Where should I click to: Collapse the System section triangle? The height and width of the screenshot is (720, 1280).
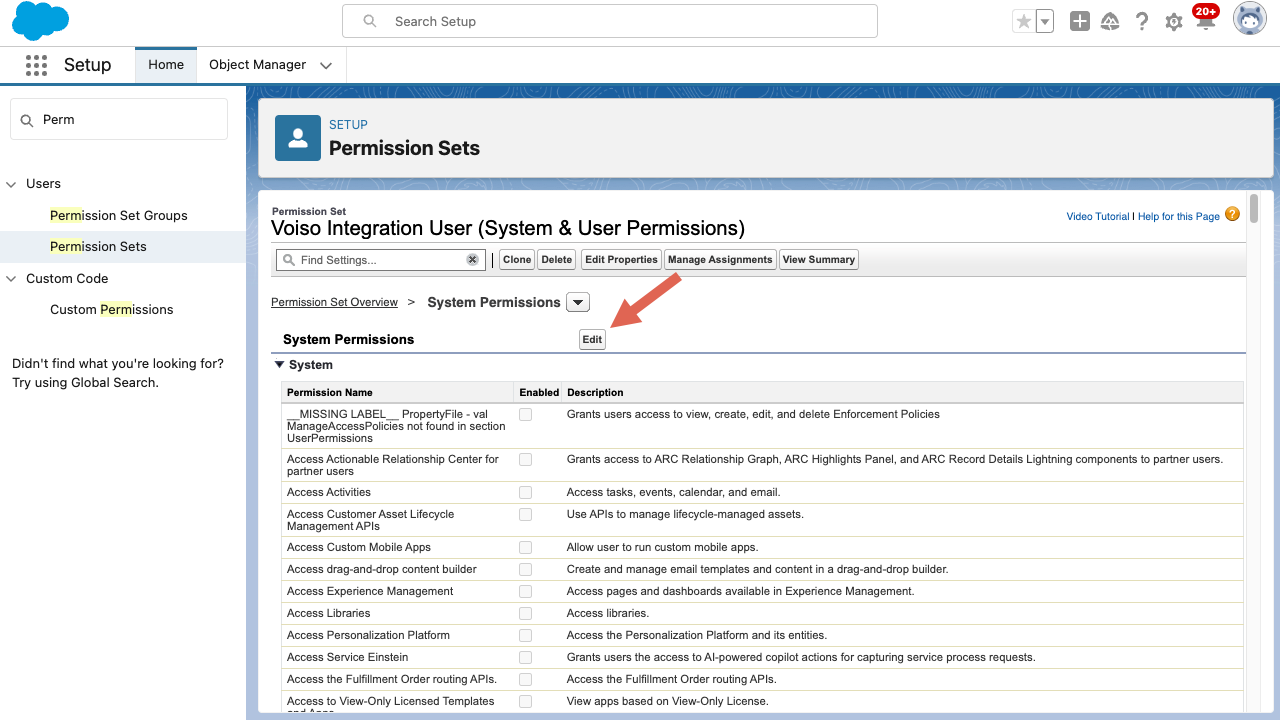pyautogui.click(x=279, y=365)
